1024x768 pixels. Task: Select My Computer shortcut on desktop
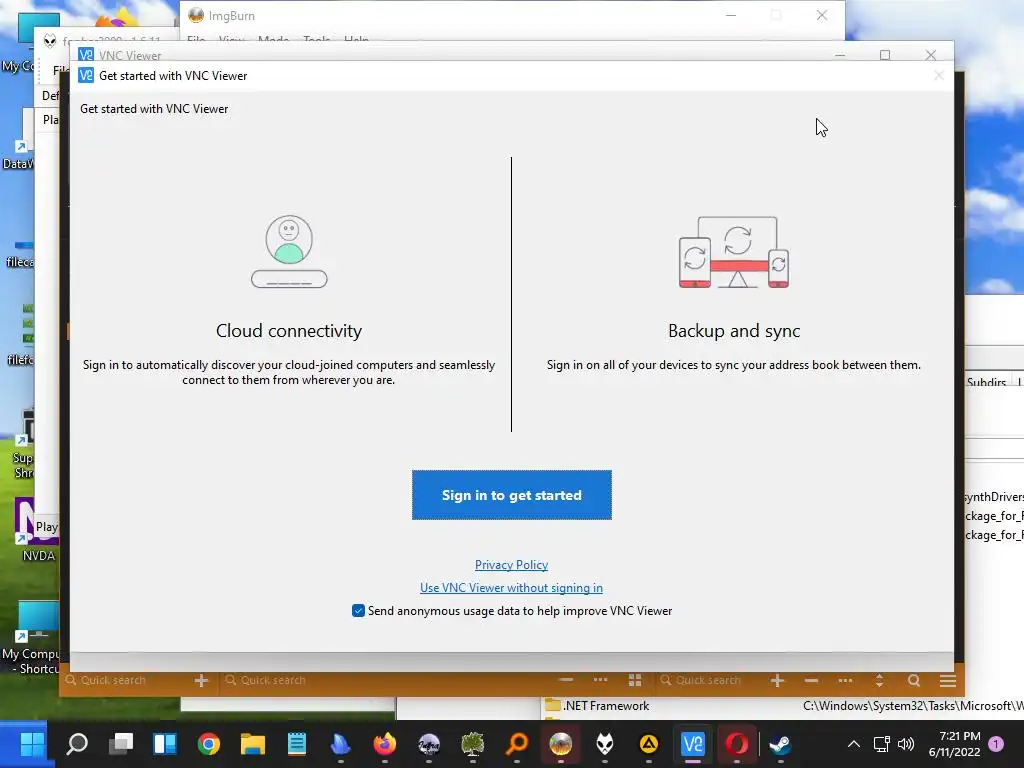pyautogui.click(x=31, y=639)
